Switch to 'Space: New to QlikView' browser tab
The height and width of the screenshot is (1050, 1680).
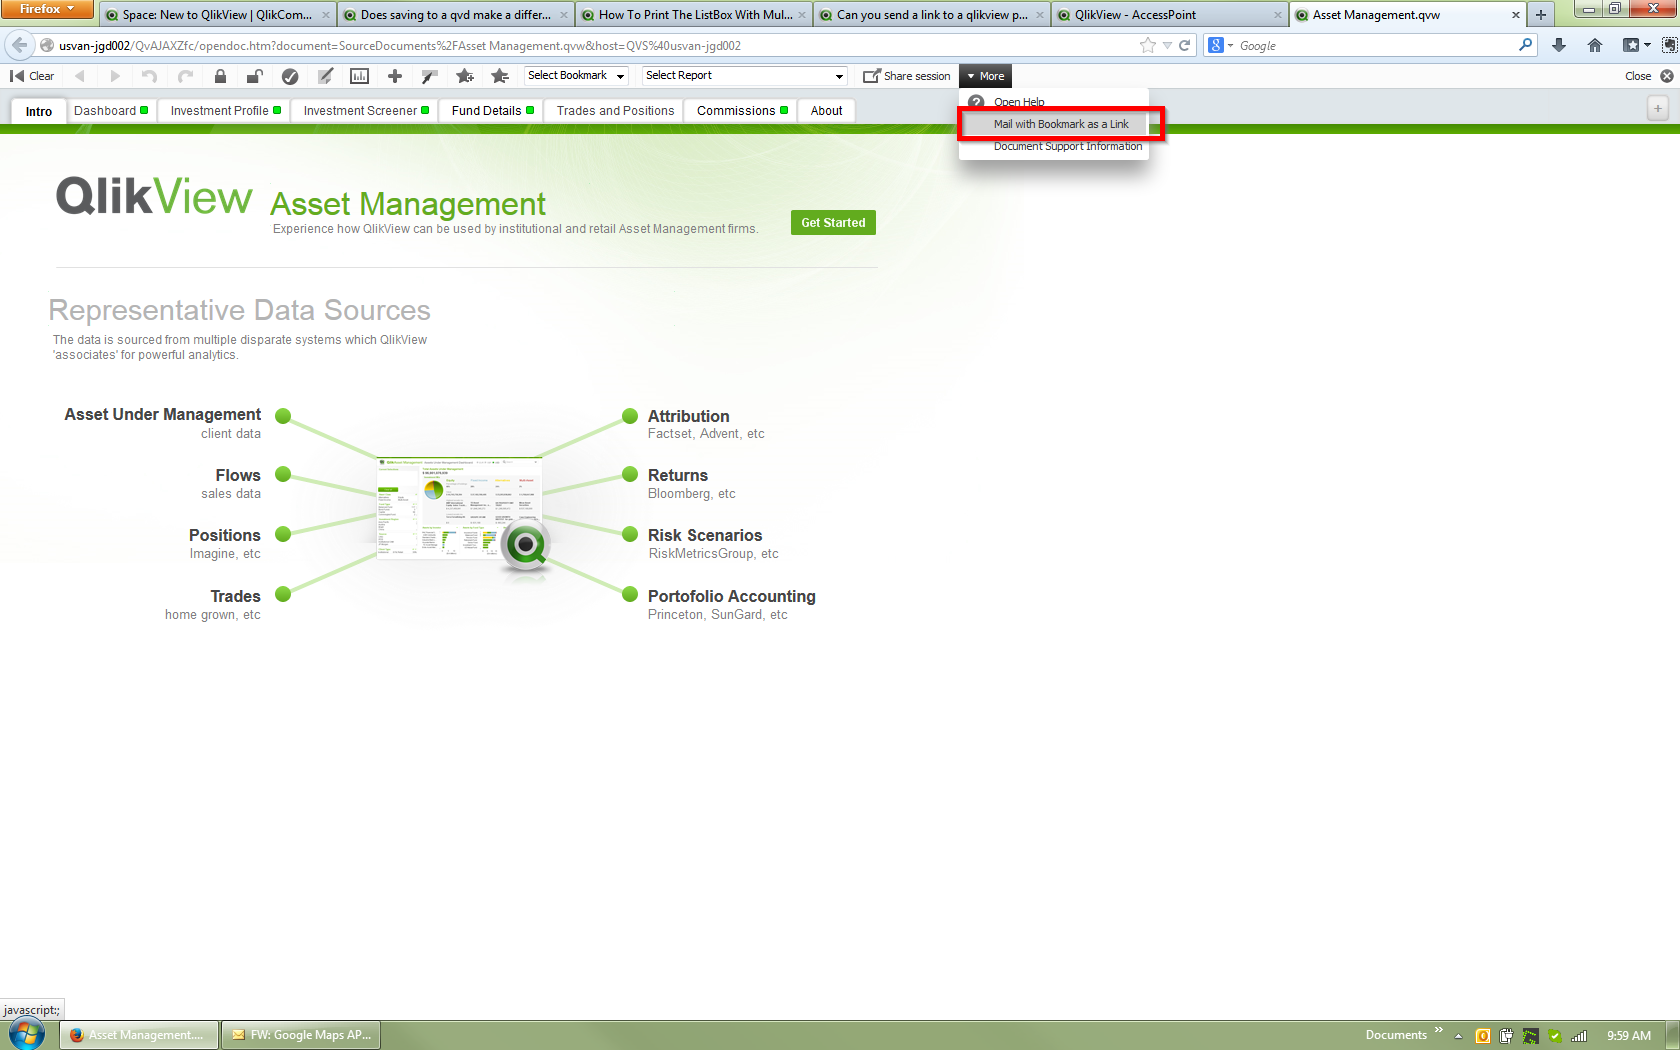[x=217, y=15]
